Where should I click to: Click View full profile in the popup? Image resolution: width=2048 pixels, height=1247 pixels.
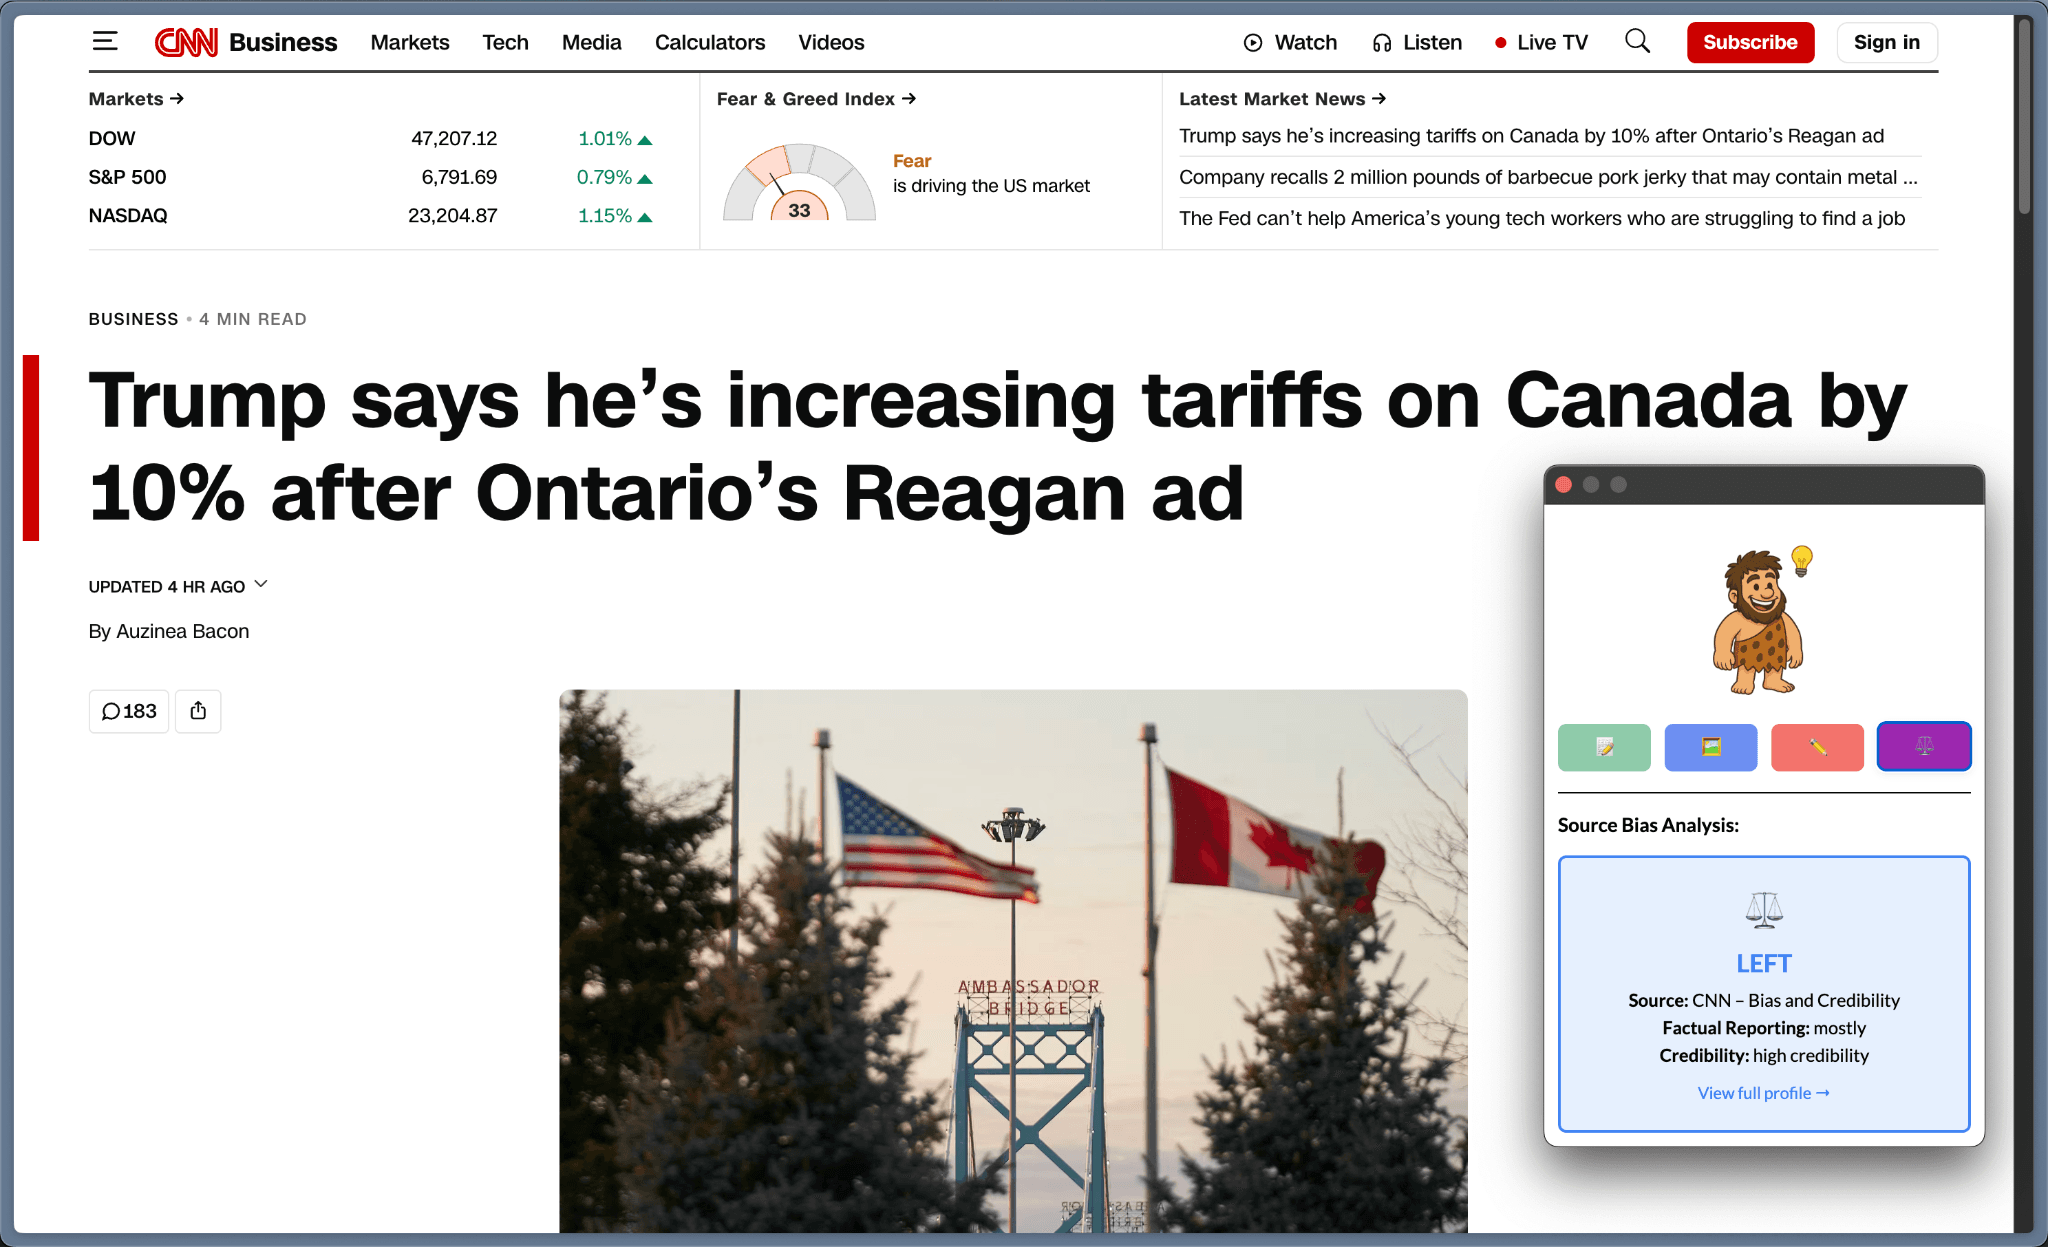click(x=1764, y=1093)
